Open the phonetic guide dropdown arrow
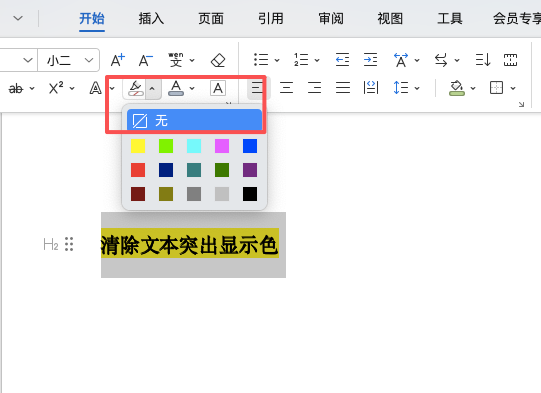 (x=192, y=60)
